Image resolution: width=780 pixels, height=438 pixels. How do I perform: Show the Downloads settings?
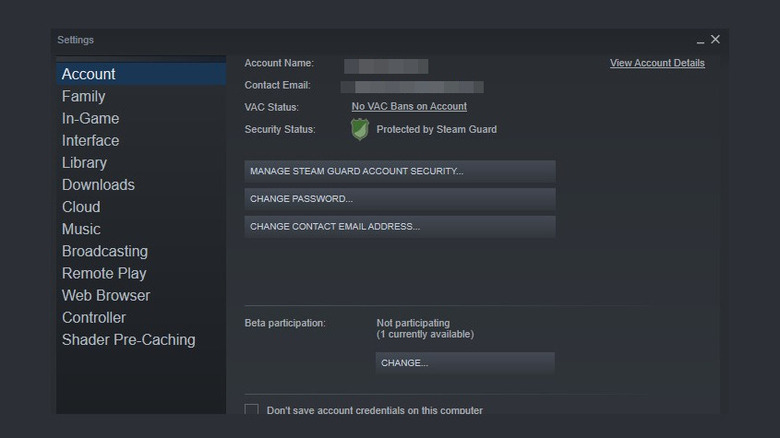pos(98,185)
